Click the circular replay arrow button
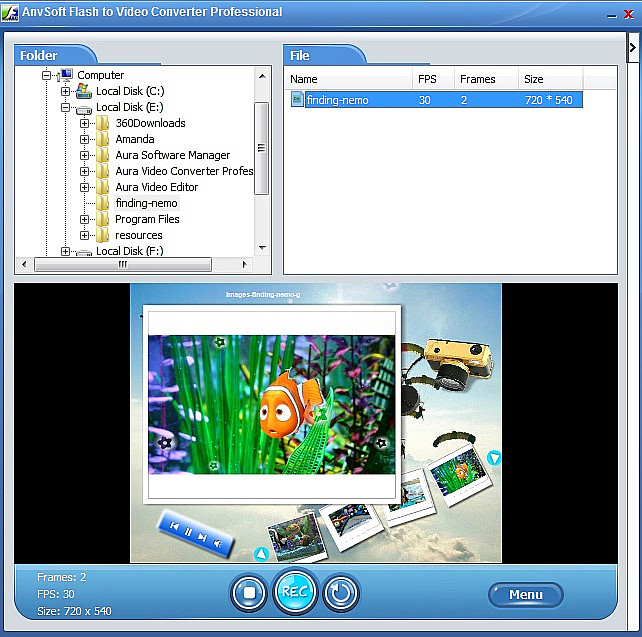 (x=341, y=592)
